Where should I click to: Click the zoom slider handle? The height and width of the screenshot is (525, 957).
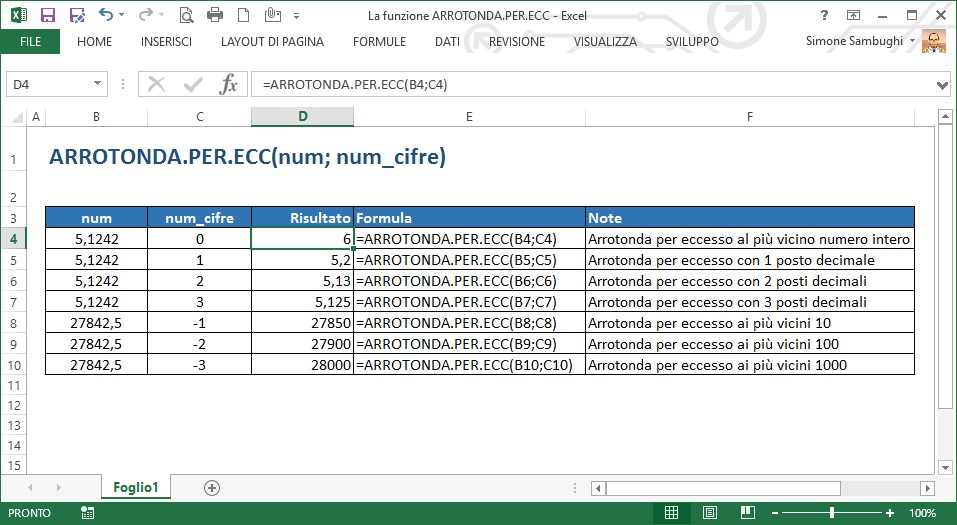click(x=832, y=513)
